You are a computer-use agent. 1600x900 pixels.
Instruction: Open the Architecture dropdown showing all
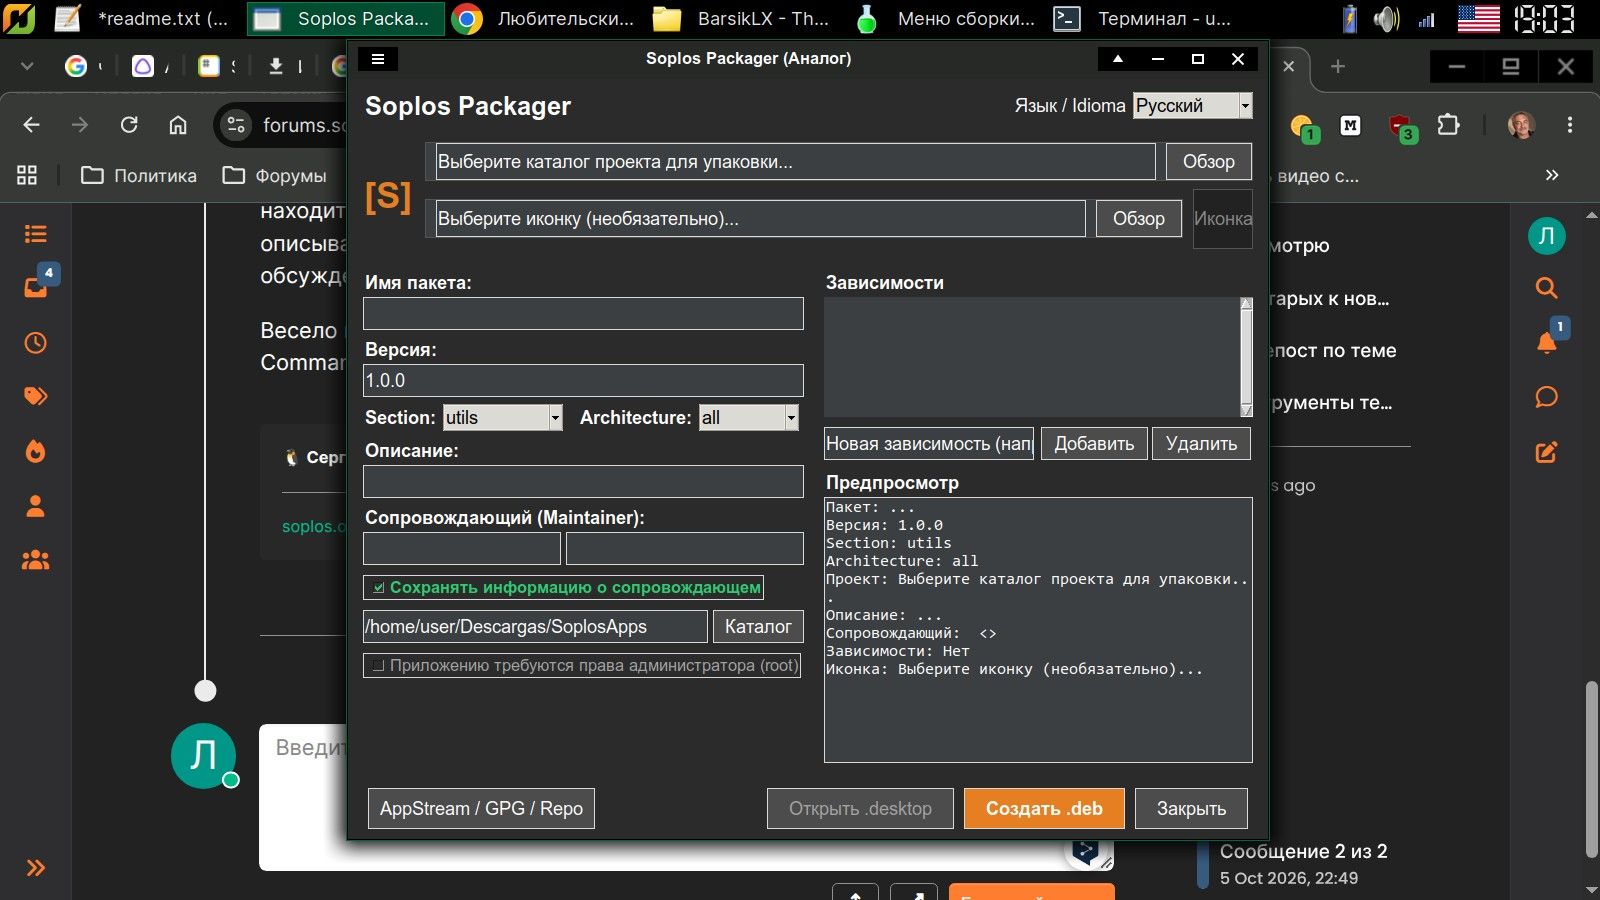[x=749, y=418]
